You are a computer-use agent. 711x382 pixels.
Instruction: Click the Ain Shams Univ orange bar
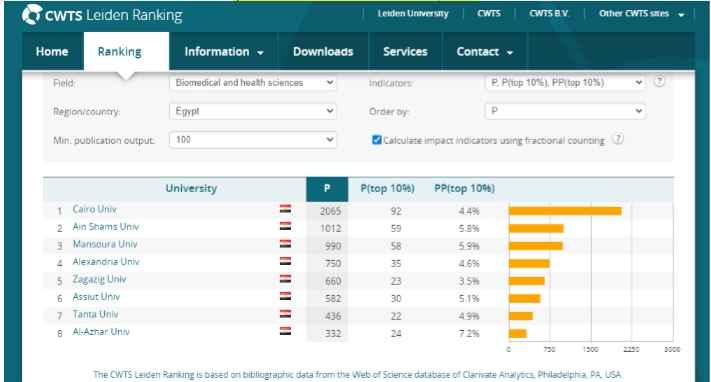click(x=536, y=228)
